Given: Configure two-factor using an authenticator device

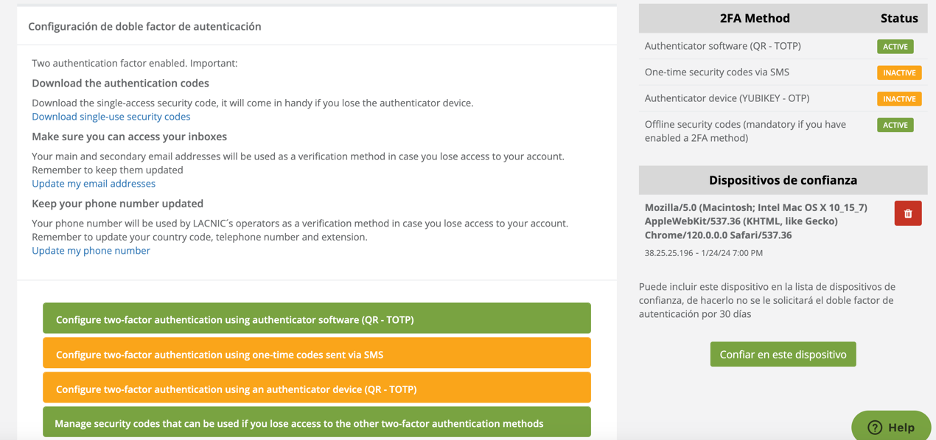Looking at the screenshot, I should (316, 388).
